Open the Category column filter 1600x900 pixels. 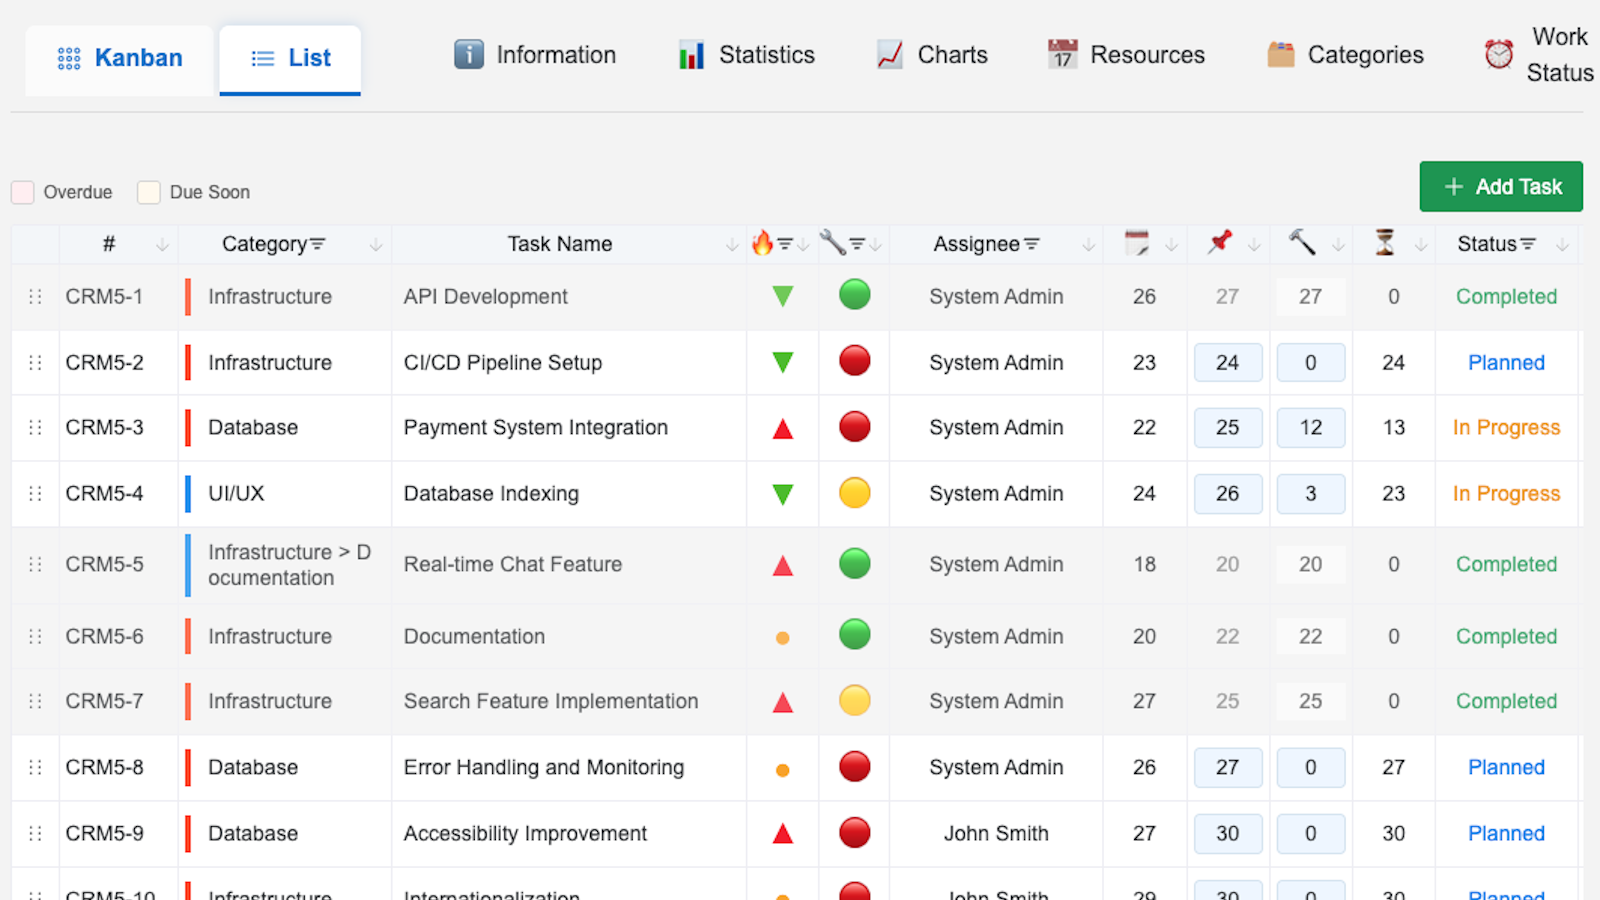pyautogui.click(x=318, y=243)
